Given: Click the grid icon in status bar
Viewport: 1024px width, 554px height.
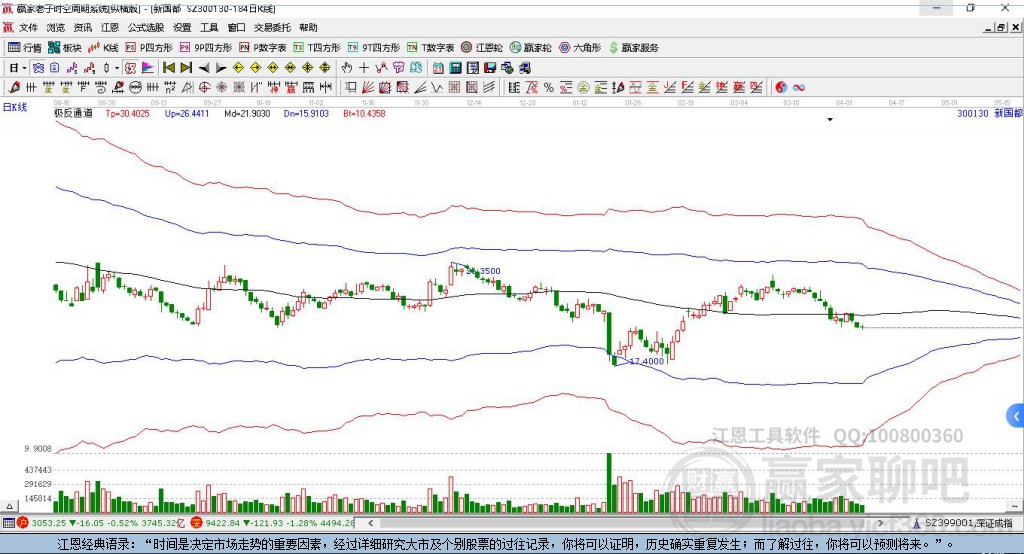Looking at the screenshot, I should click(8, 523).
